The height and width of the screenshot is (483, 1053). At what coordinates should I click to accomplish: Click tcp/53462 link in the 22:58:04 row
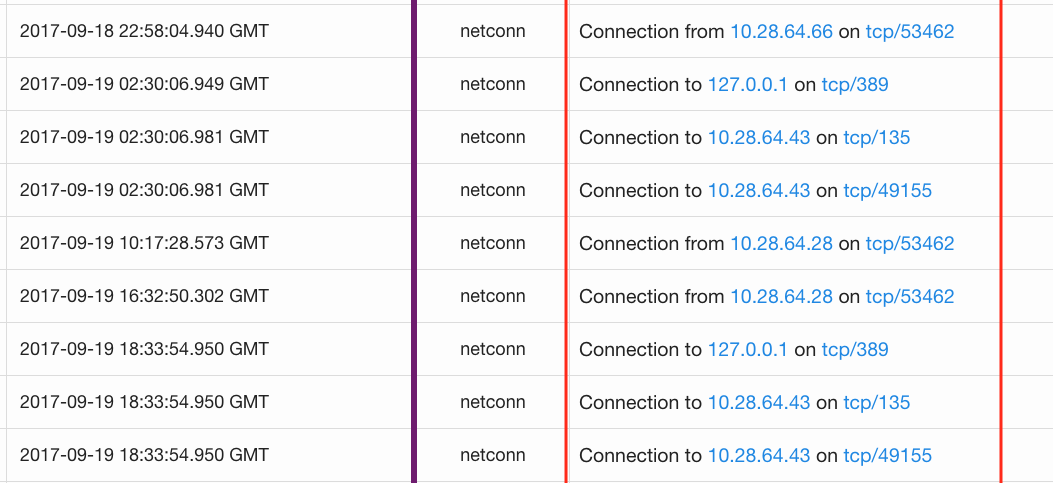[x=910, y=32]
